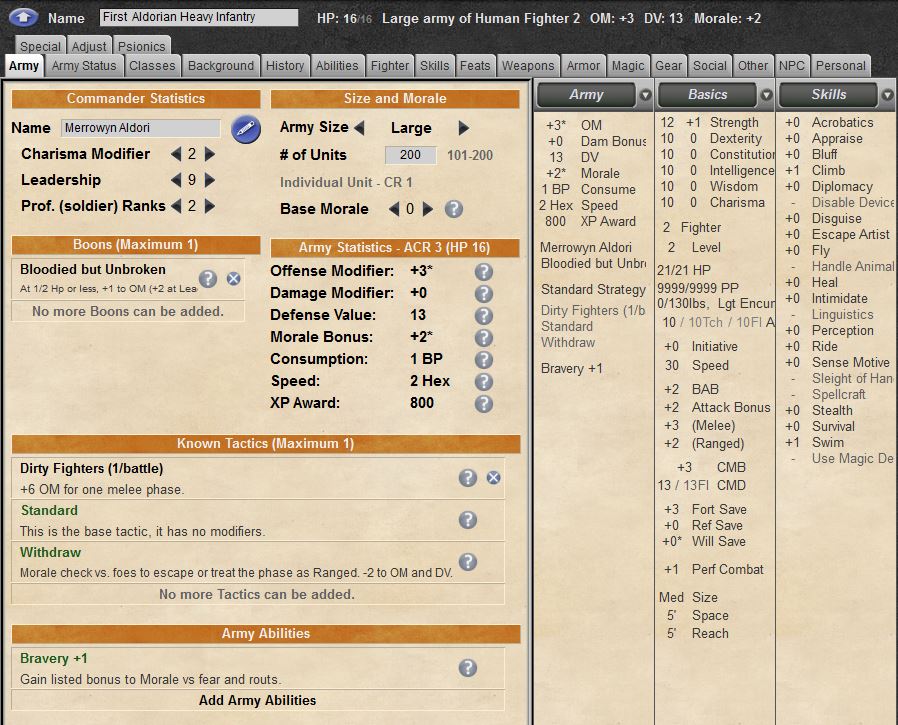The height and width of the screenshot is (725, 898).
Task: Show help for XP Award
Action: click(484, 404)
